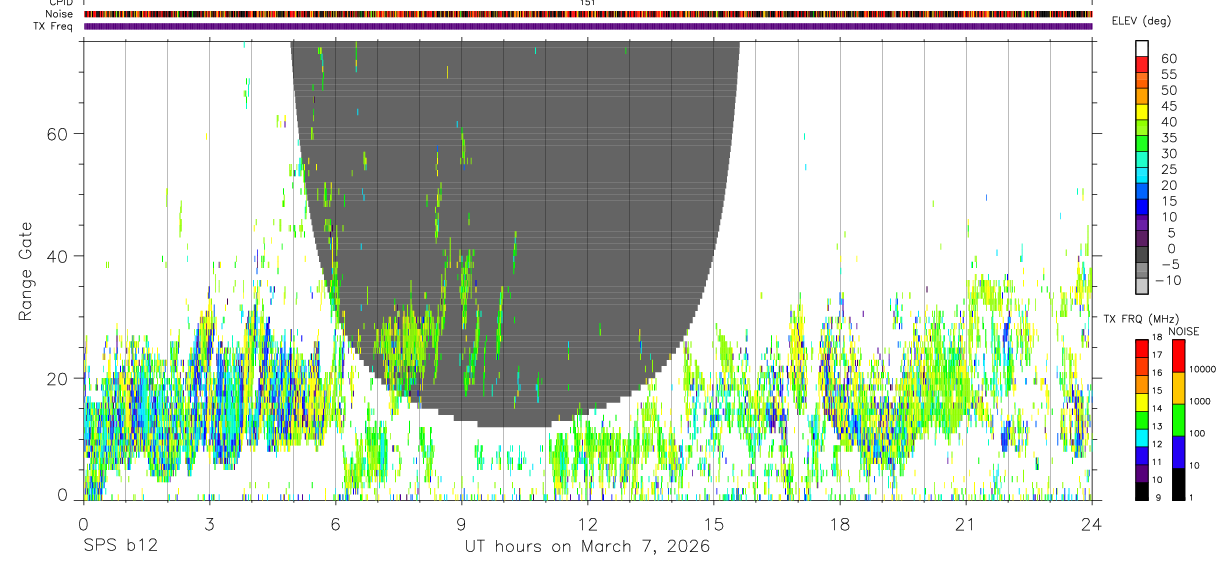Click the 'Noise' strip label above the plot
Image resolution: width=1228 pixels, height=567 pixels.
coord(57,14)
